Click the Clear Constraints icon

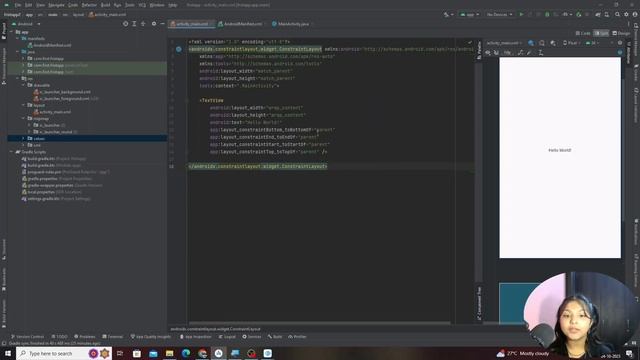(x=520, y=53)
